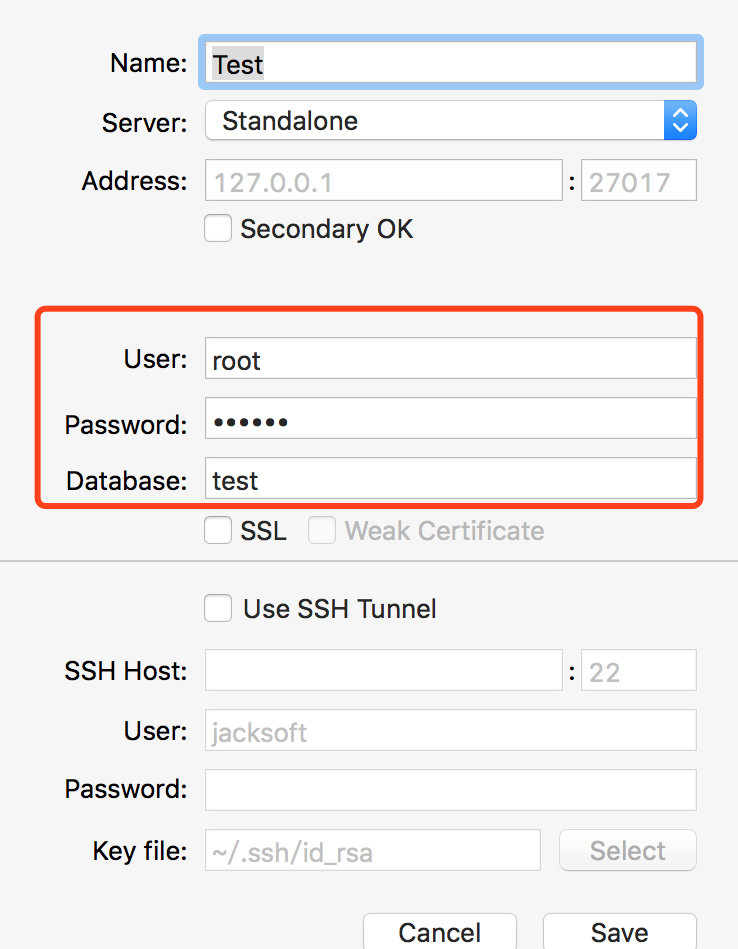The image size is (738, 949).
Task: Click the empty SSH Password field
Action: point(450,790)
